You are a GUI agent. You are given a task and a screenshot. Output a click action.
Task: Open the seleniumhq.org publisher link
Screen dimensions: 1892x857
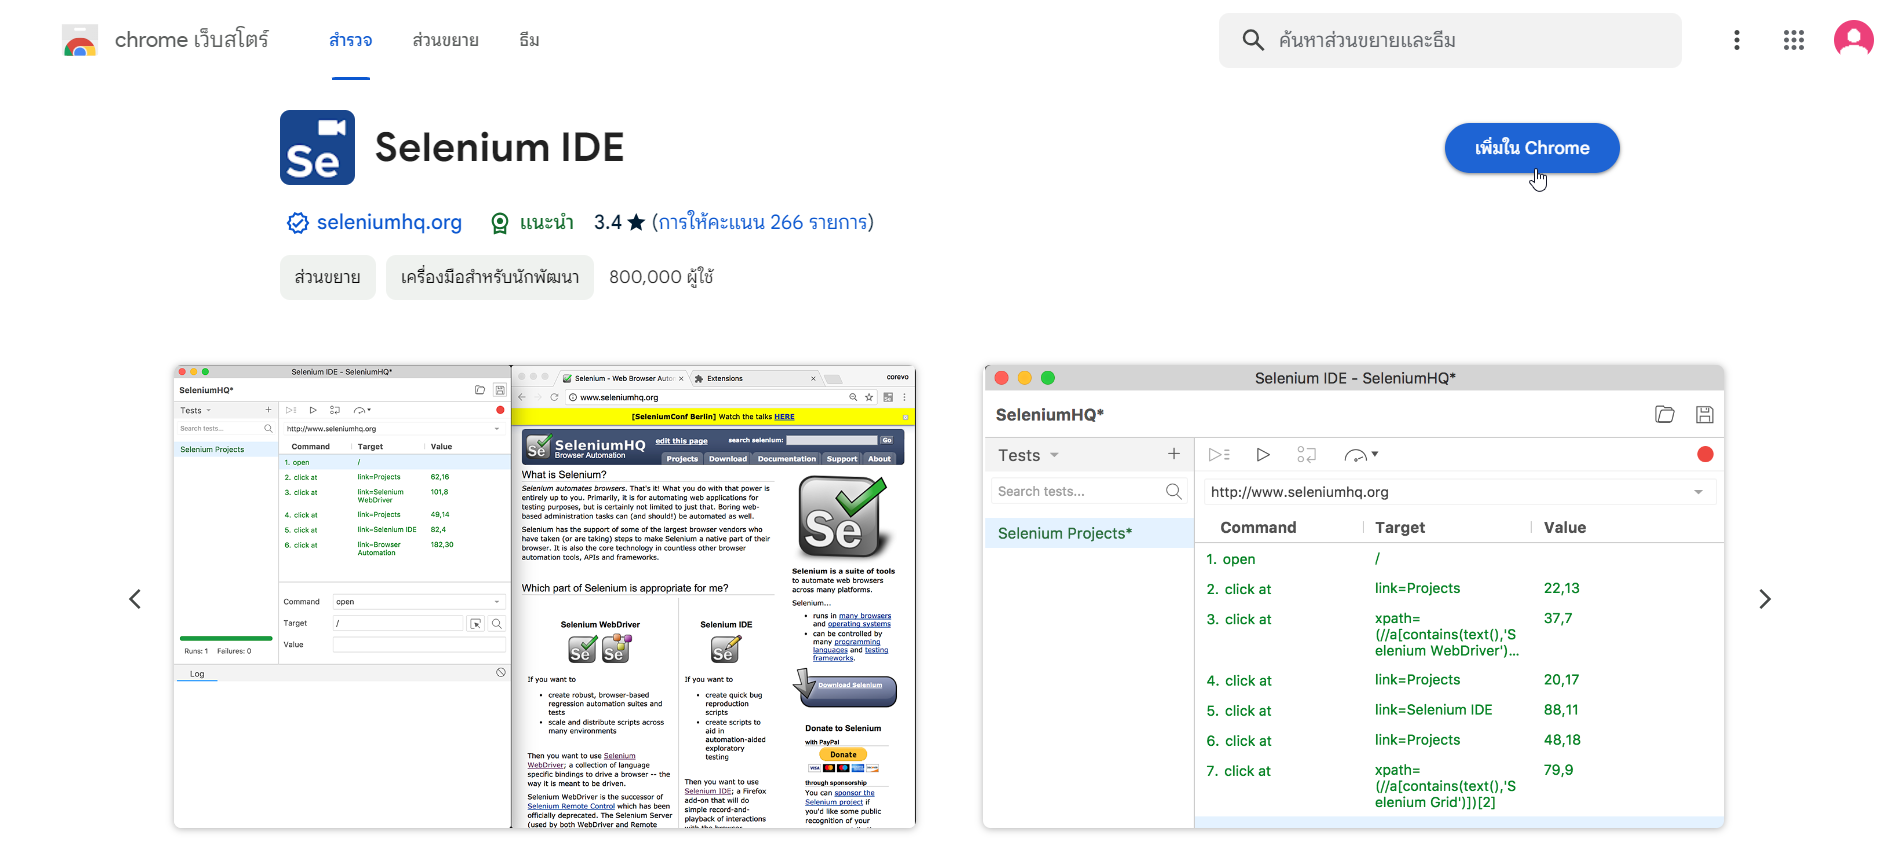point(389,222)
